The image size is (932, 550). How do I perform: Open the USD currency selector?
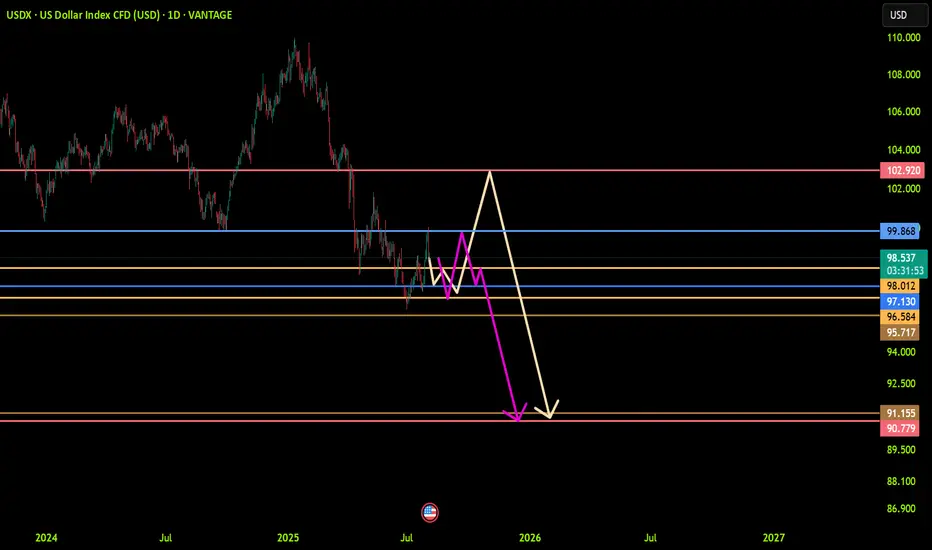click(x=905, y=15)
